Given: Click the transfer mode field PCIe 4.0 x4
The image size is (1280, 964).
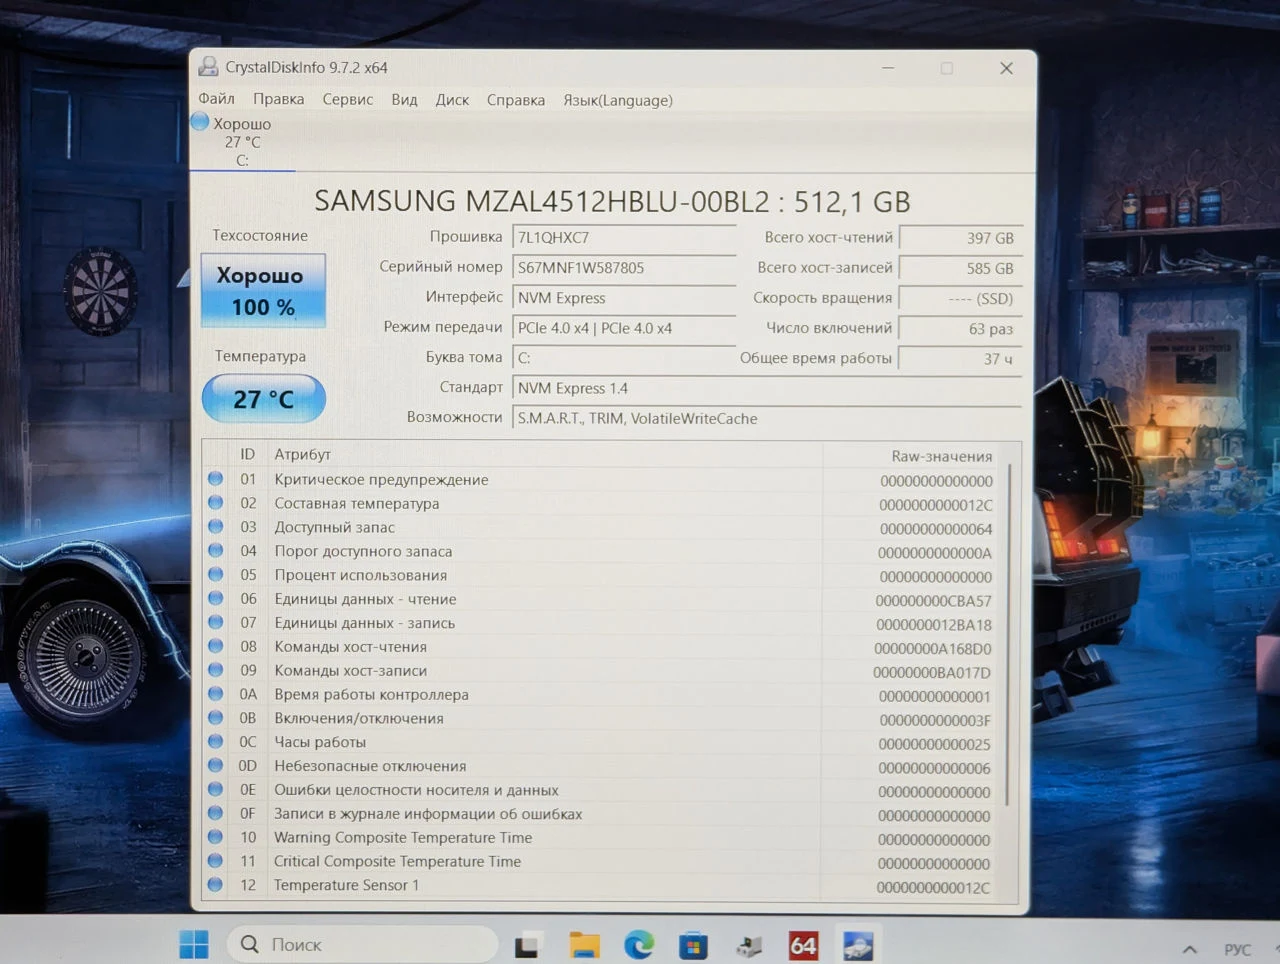Looking at the screenshot, I should [624, 327].
